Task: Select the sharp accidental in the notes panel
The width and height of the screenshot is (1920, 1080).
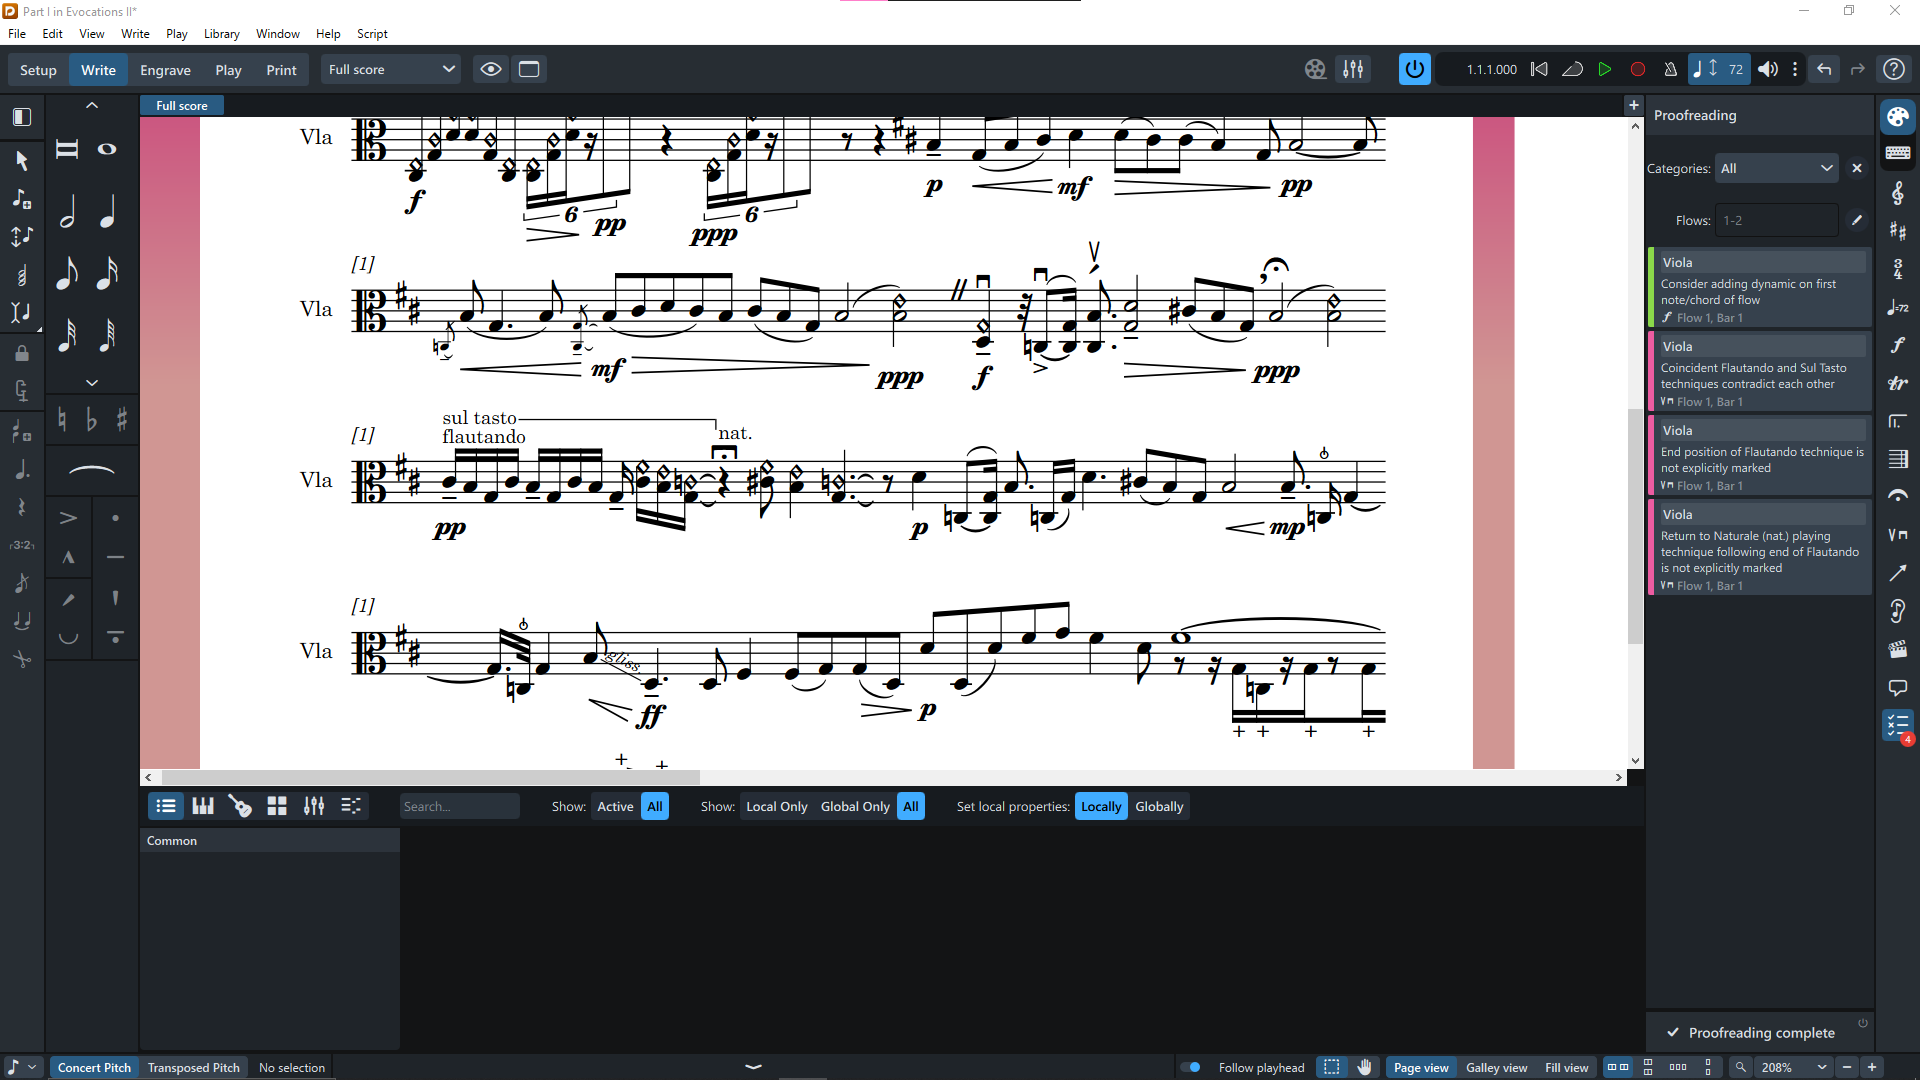Action: (x=122, y=420)
